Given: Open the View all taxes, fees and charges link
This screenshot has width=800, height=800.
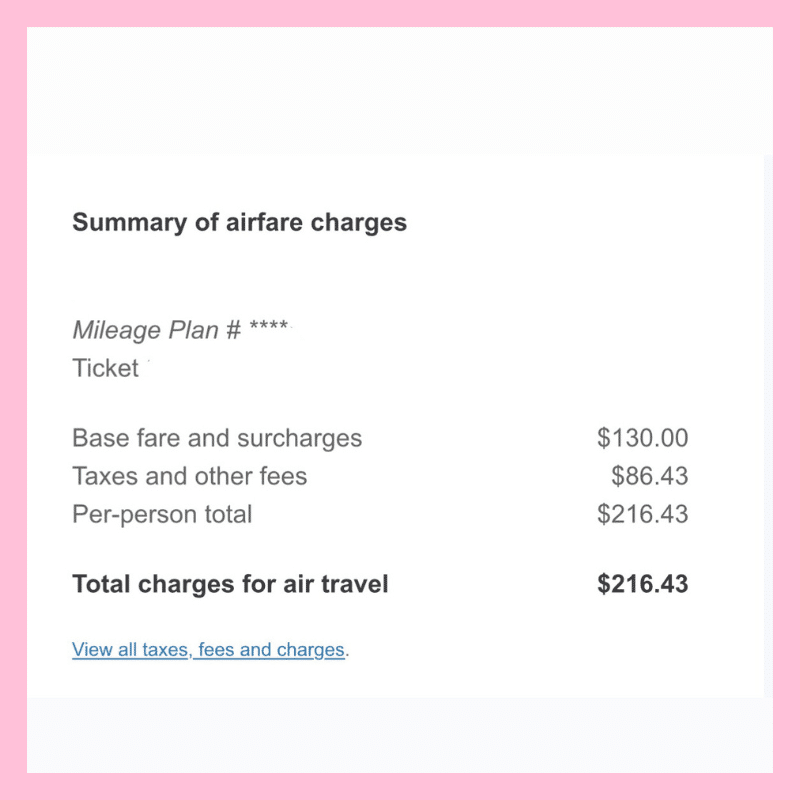Looking at the screenshot, I should coord(208,649).
